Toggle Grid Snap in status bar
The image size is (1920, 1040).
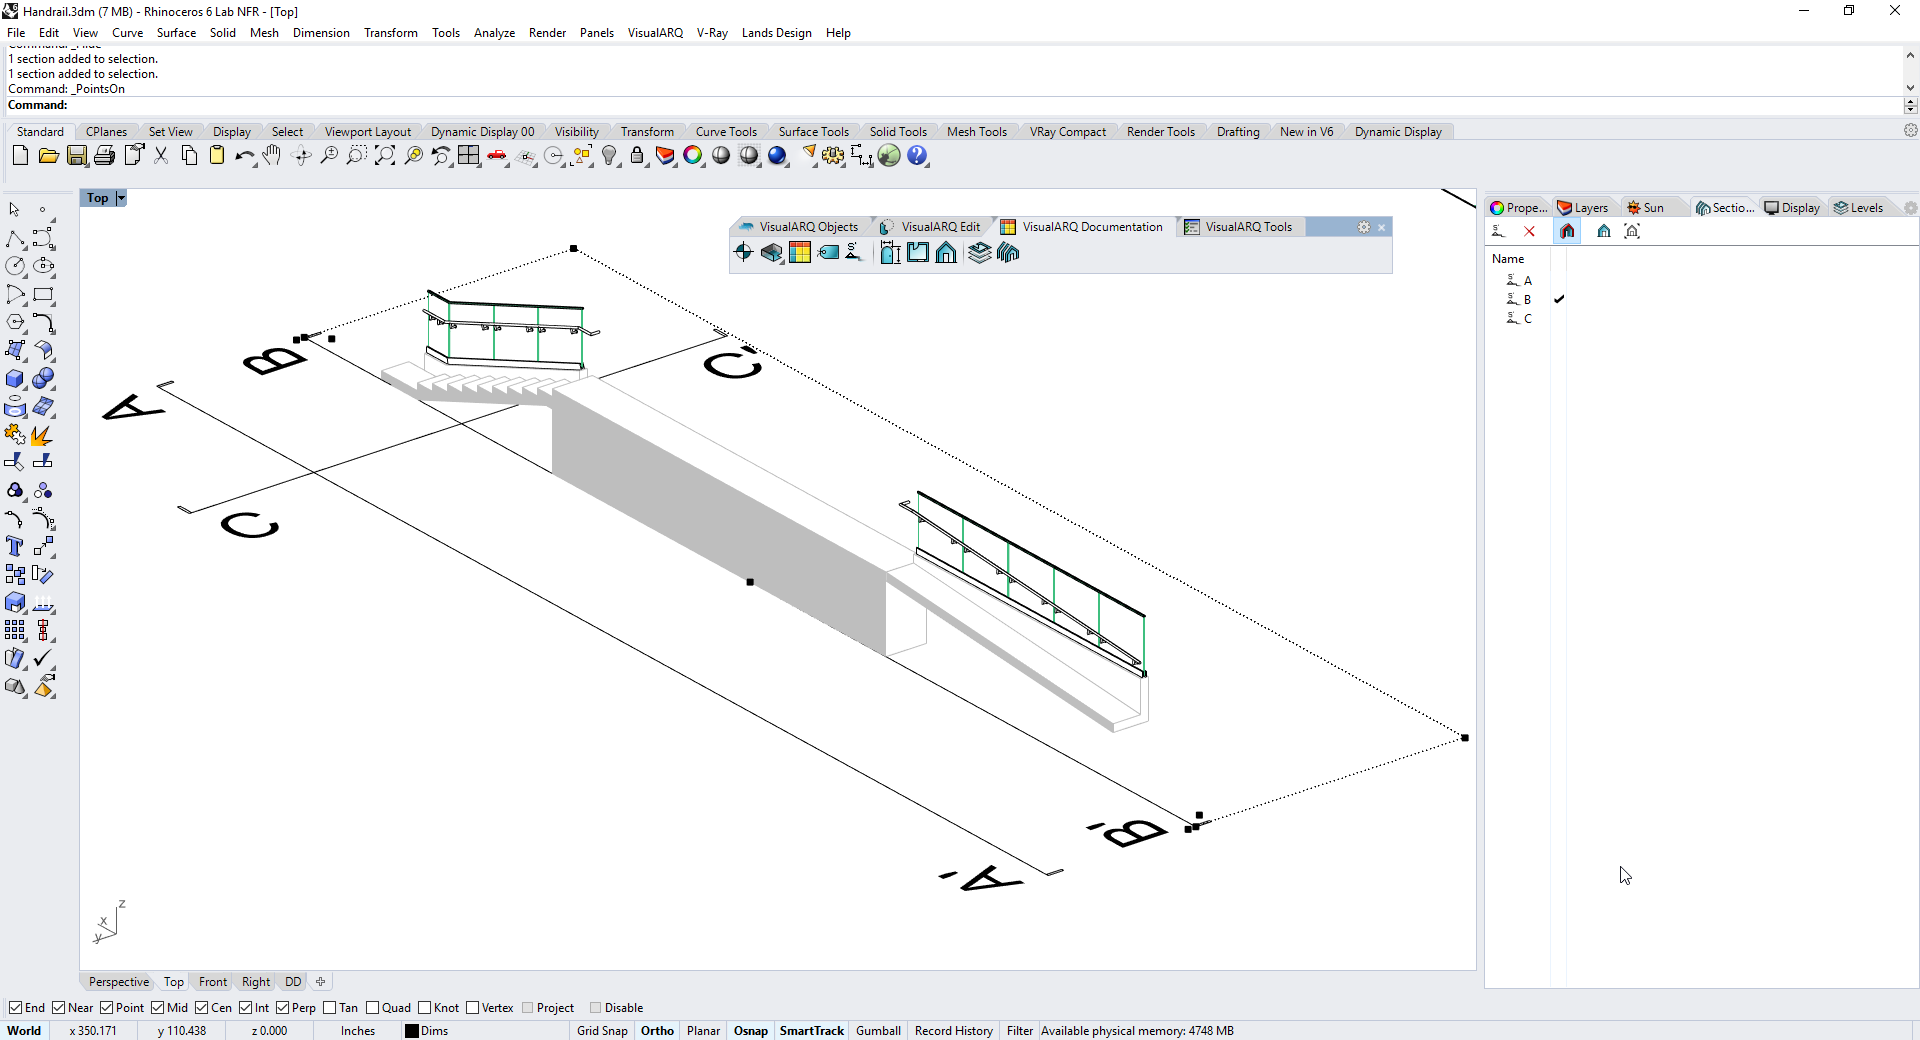point(602,1031)
